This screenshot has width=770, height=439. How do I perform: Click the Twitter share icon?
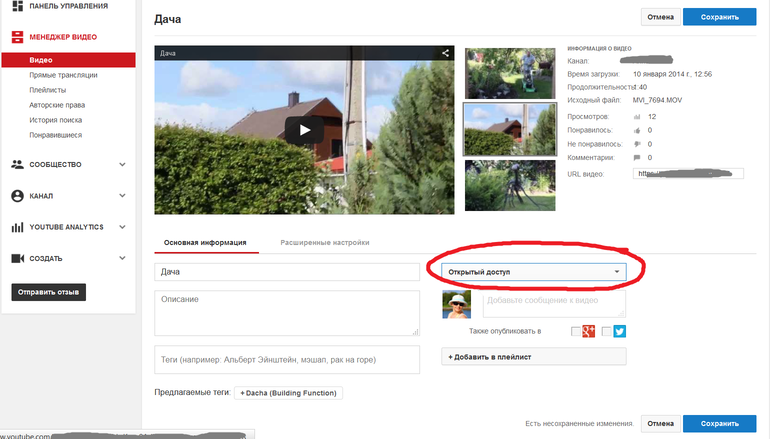(620, 331)
